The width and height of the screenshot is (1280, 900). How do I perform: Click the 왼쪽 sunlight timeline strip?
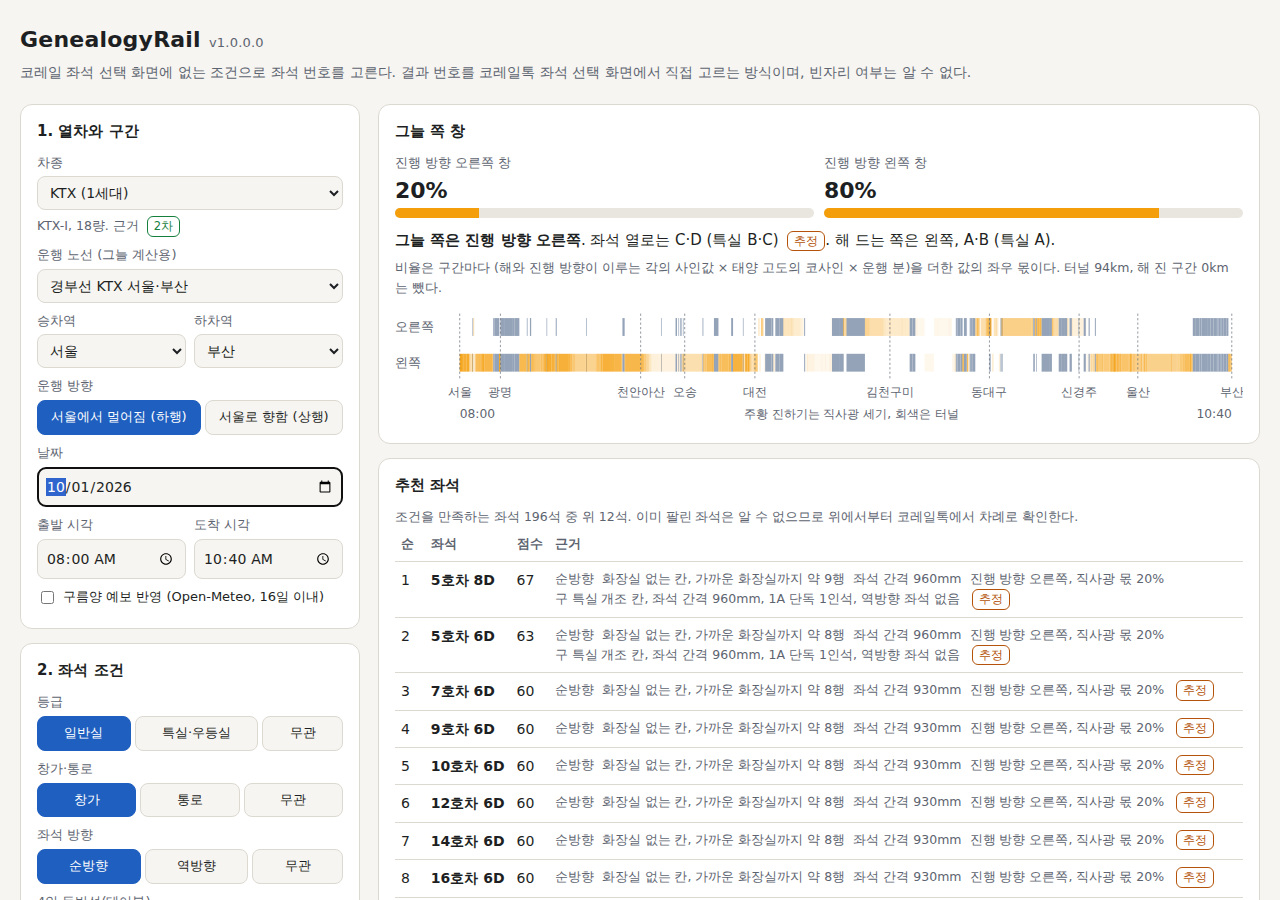845,363
